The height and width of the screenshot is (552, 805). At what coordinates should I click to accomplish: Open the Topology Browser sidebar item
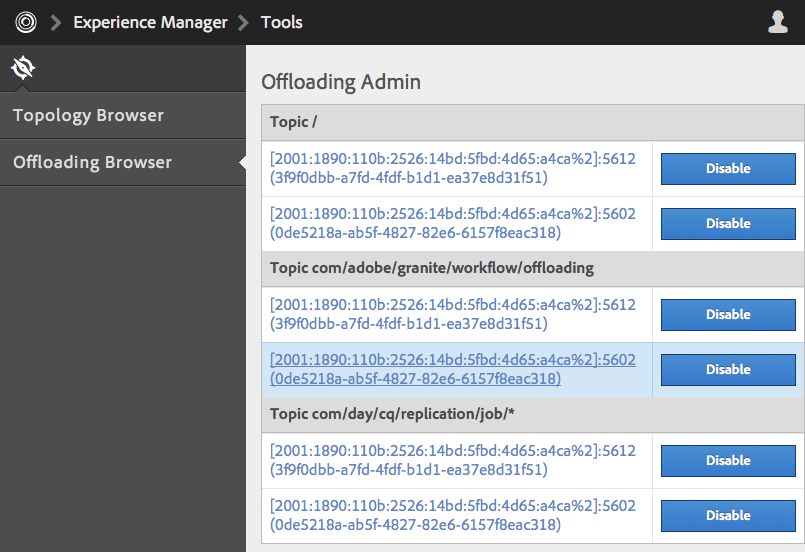tap(88, 116)
